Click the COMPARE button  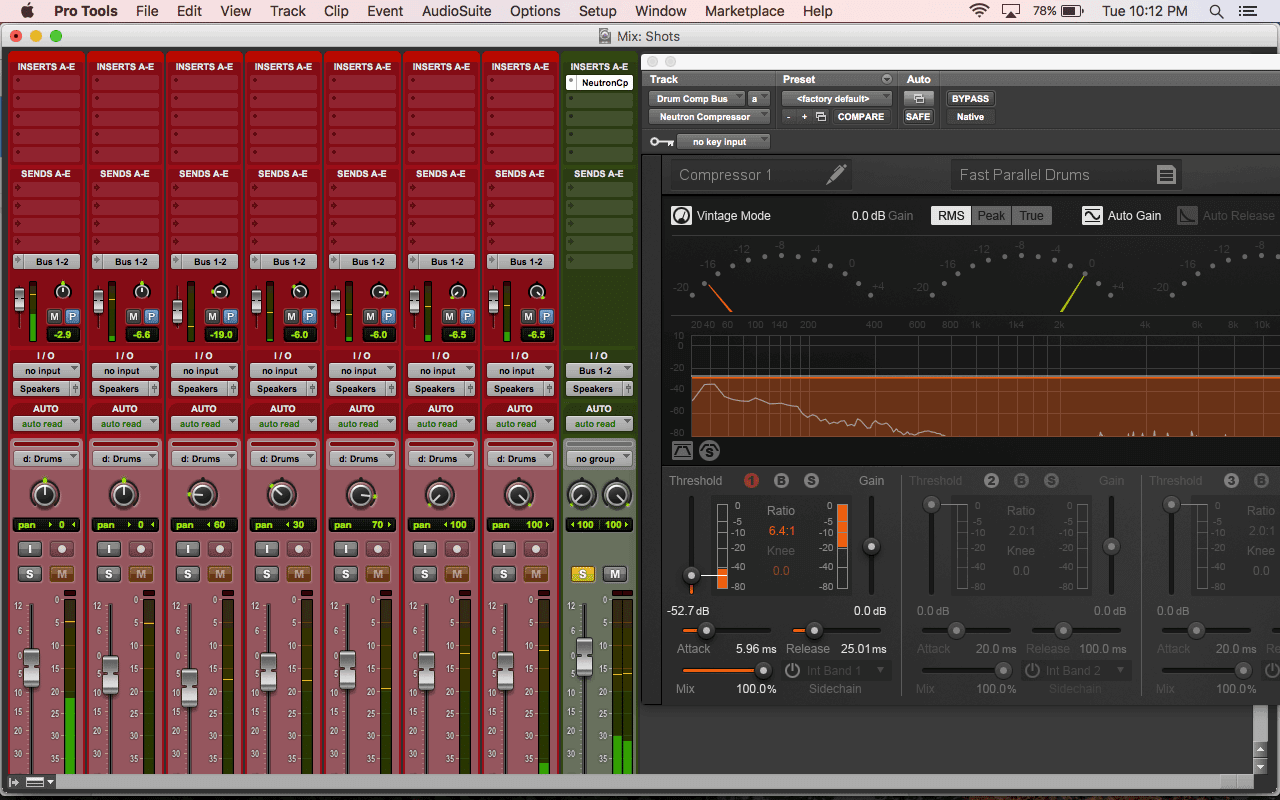click(861, 117)
